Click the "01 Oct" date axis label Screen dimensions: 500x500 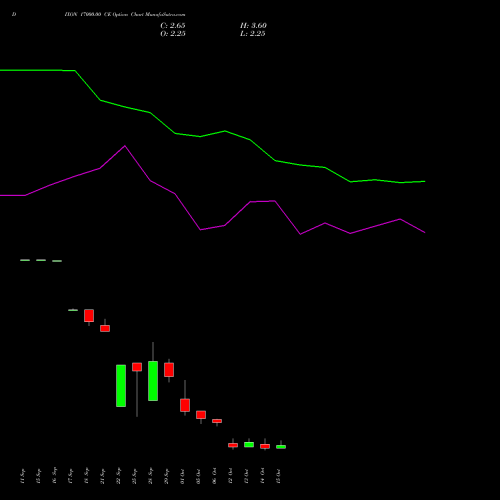pos(182,476)
